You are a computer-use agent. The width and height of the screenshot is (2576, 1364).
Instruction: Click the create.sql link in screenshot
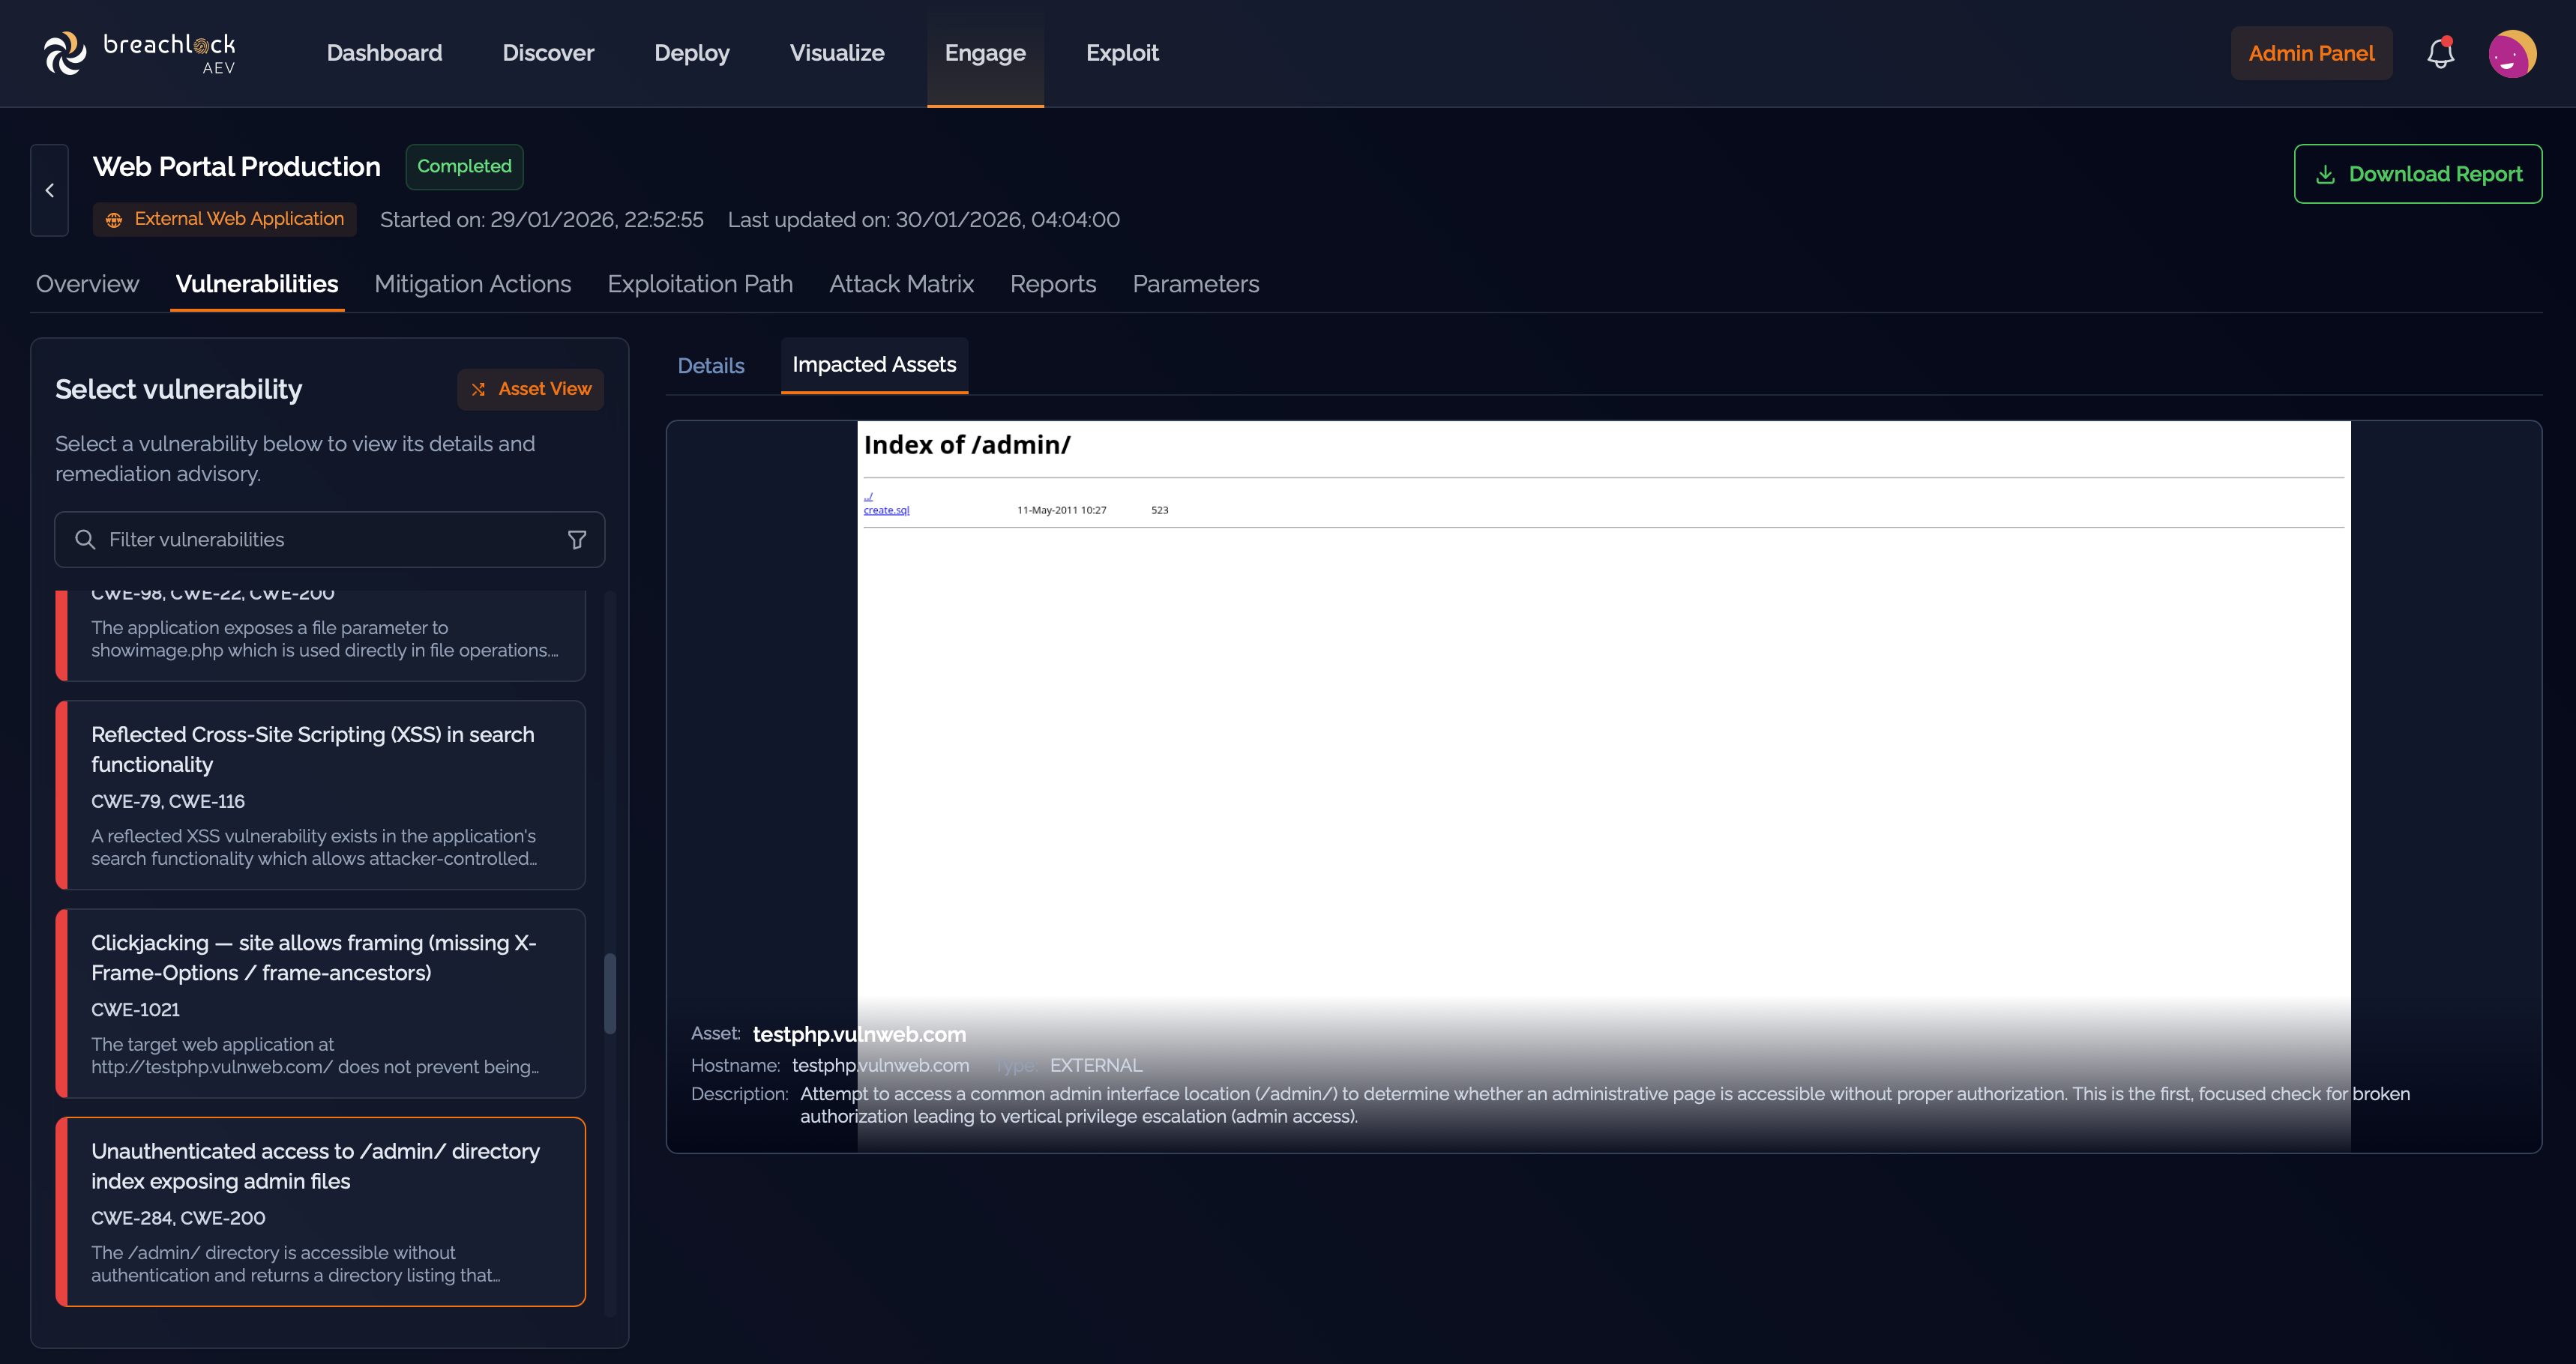[x=886, y=510]
